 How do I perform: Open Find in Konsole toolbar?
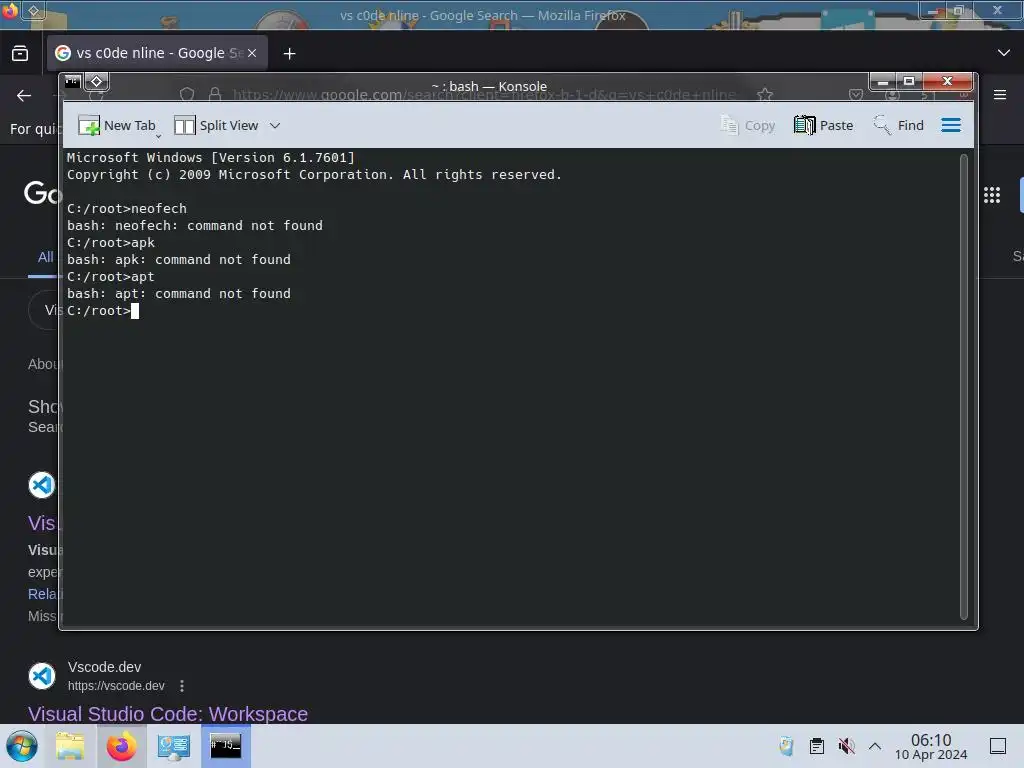click(x=899, y=125)
